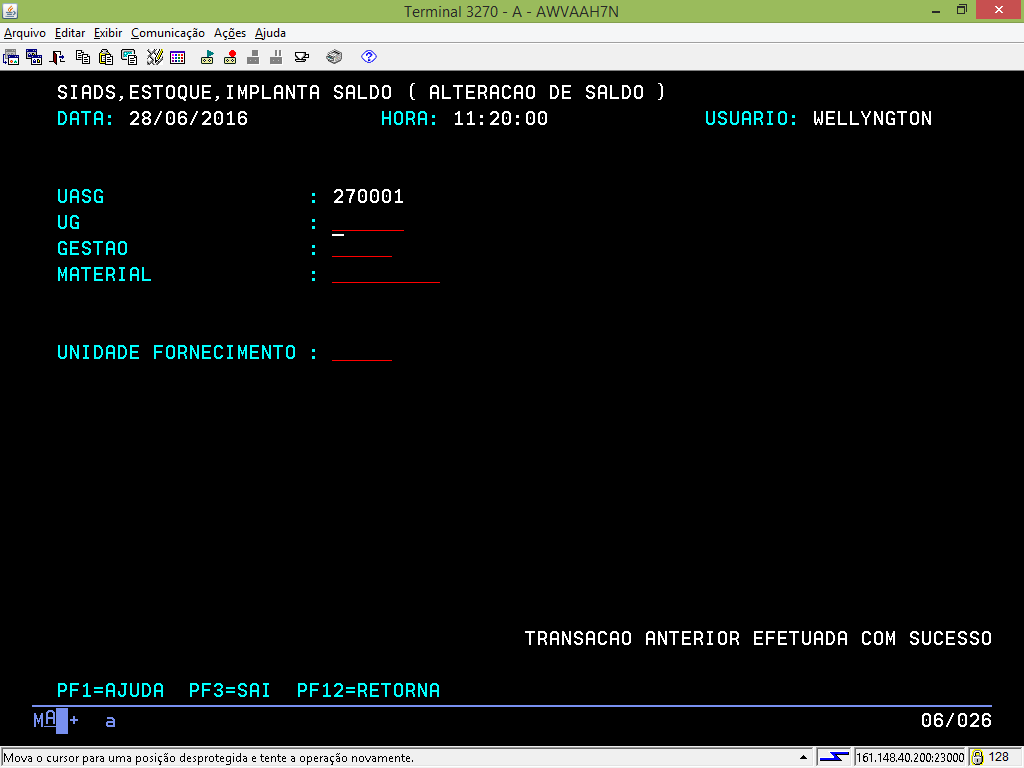Click the username WELLYNGTON
Screen dimensions: 1024x768
(872, 118)
